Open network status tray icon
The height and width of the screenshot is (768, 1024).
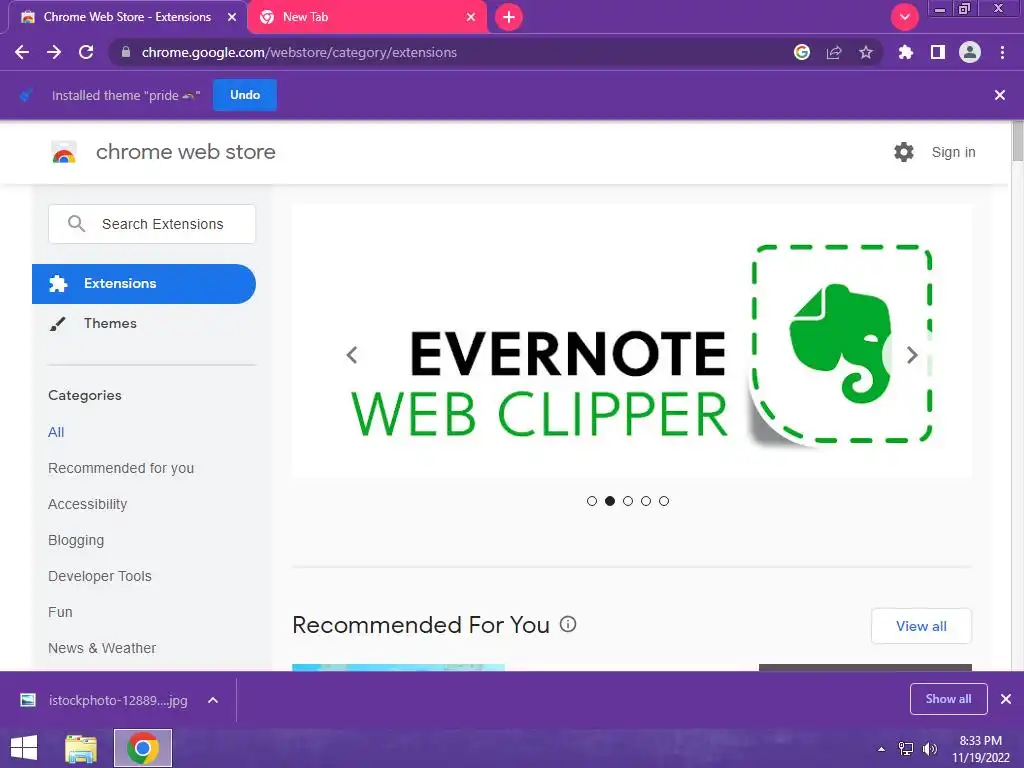tap(906, 749)
